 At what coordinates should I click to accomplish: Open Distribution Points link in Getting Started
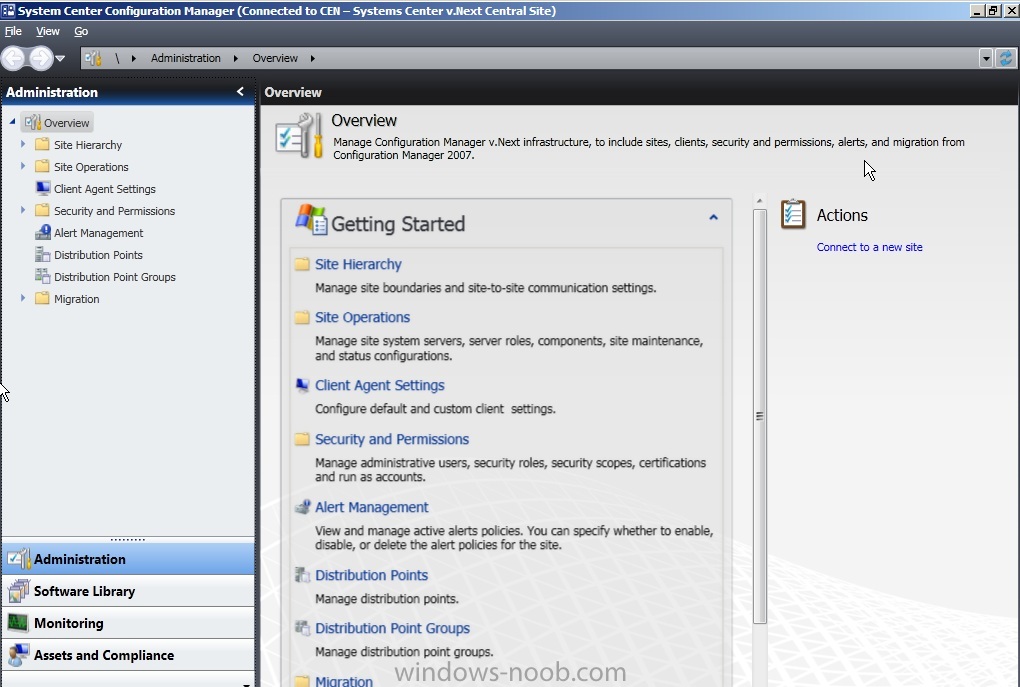(x=371, y=575)
